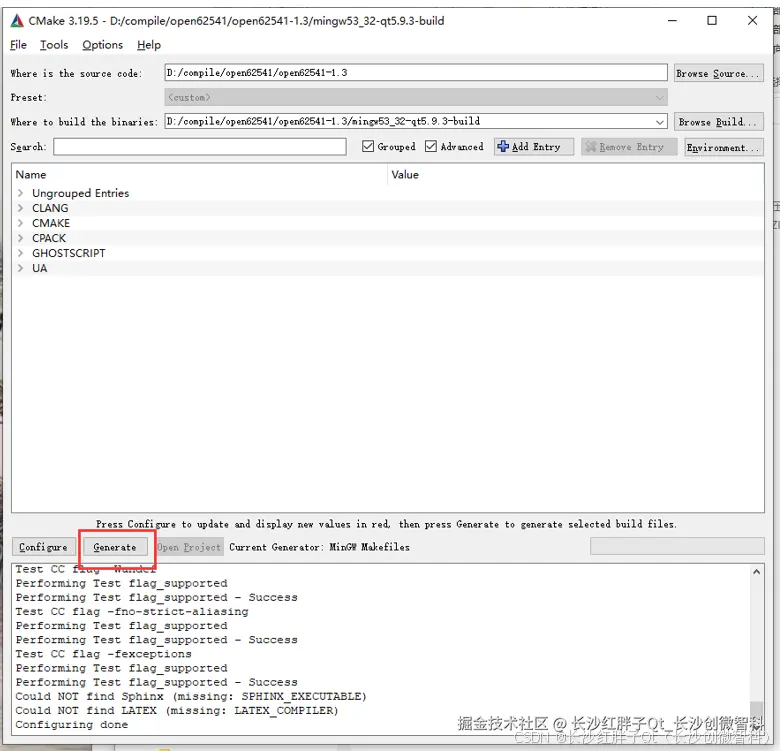Maximize the CMake window
This screenshot has height=751, width=783.
click(712, 20)
